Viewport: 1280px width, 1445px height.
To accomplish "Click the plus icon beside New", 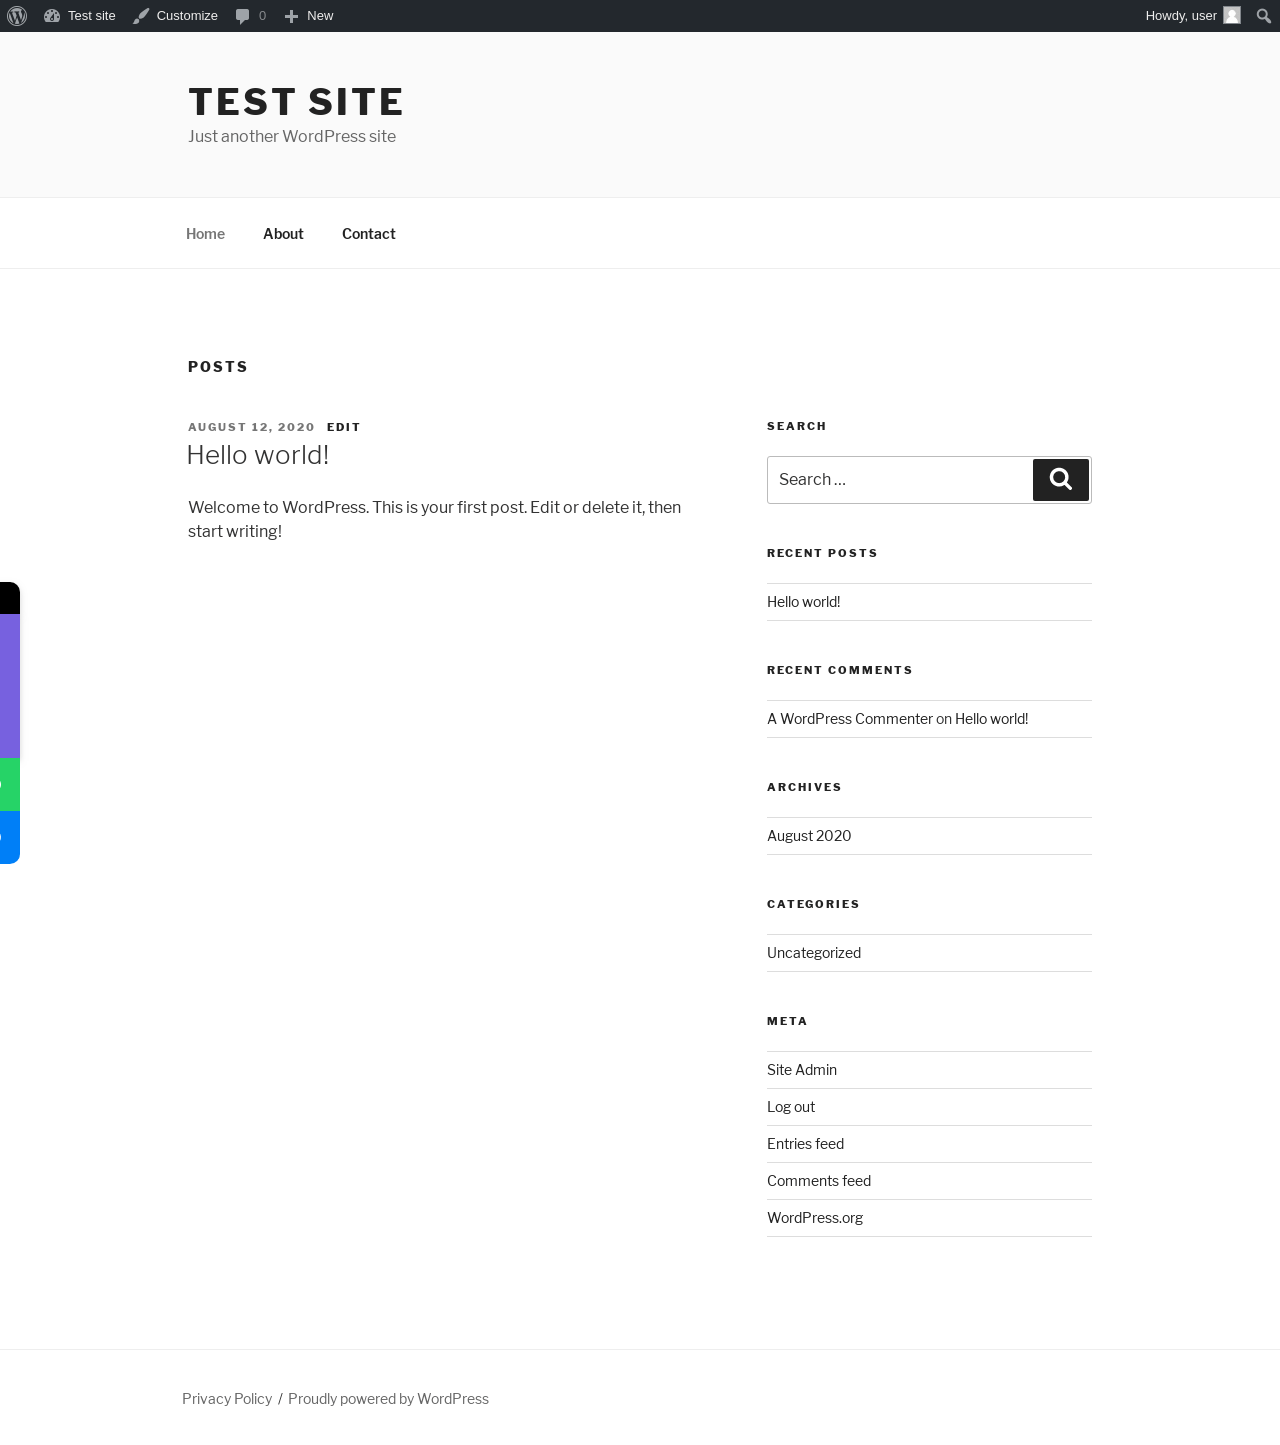I will pos(291,16).
